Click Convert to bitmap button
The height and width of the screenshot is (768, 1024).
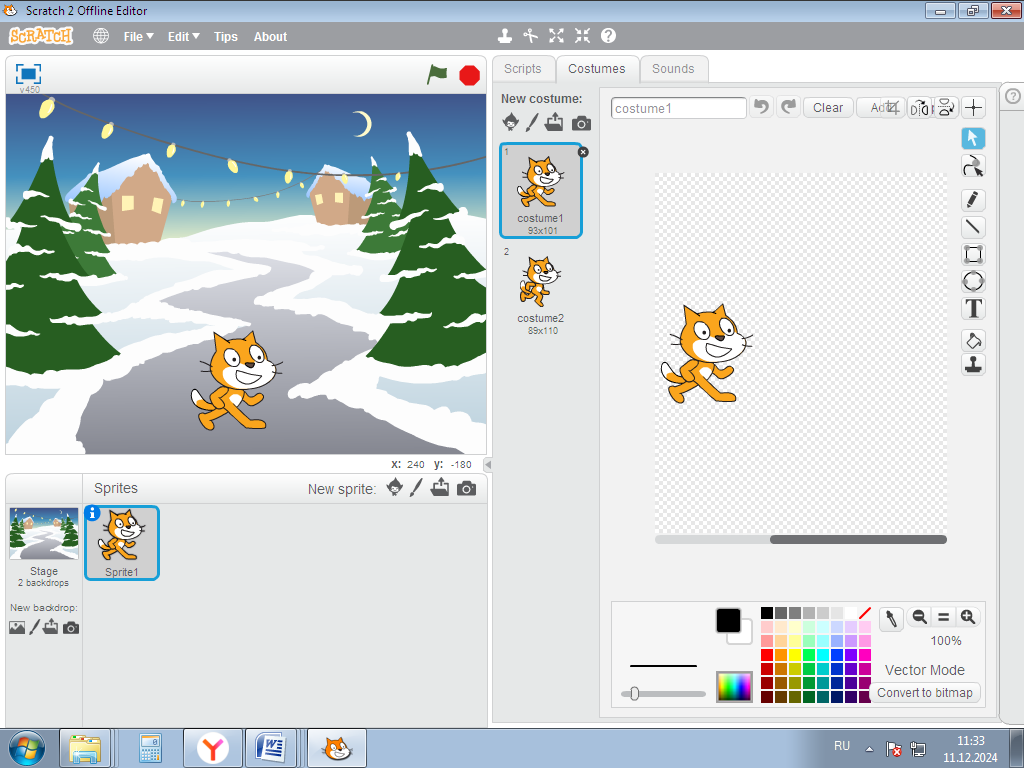coord(925,692)
